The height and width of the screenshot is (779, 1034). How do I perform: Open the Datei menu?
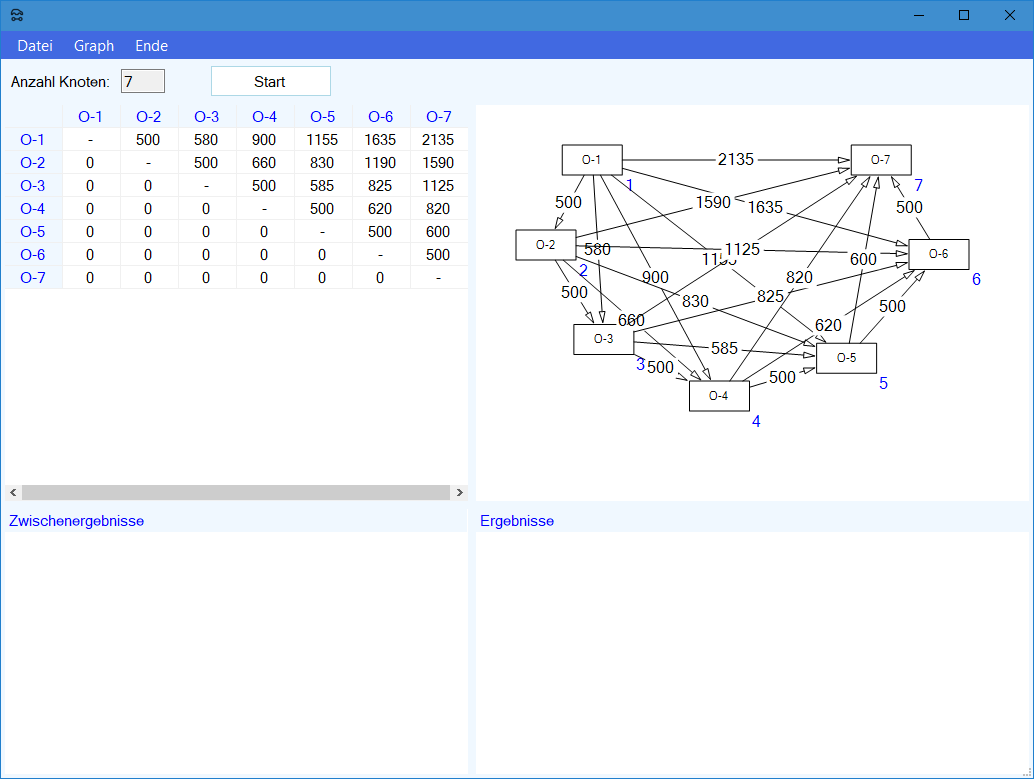pyautogui.click(x=35, y=46)
